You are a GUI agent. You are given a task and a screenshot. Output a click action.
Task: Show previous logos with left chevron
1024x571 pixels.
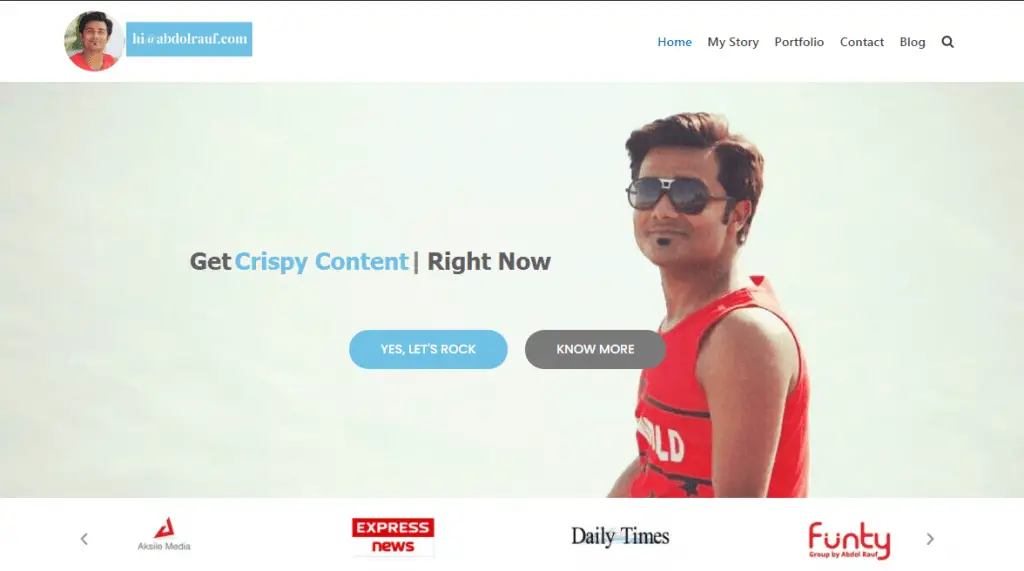84,539
